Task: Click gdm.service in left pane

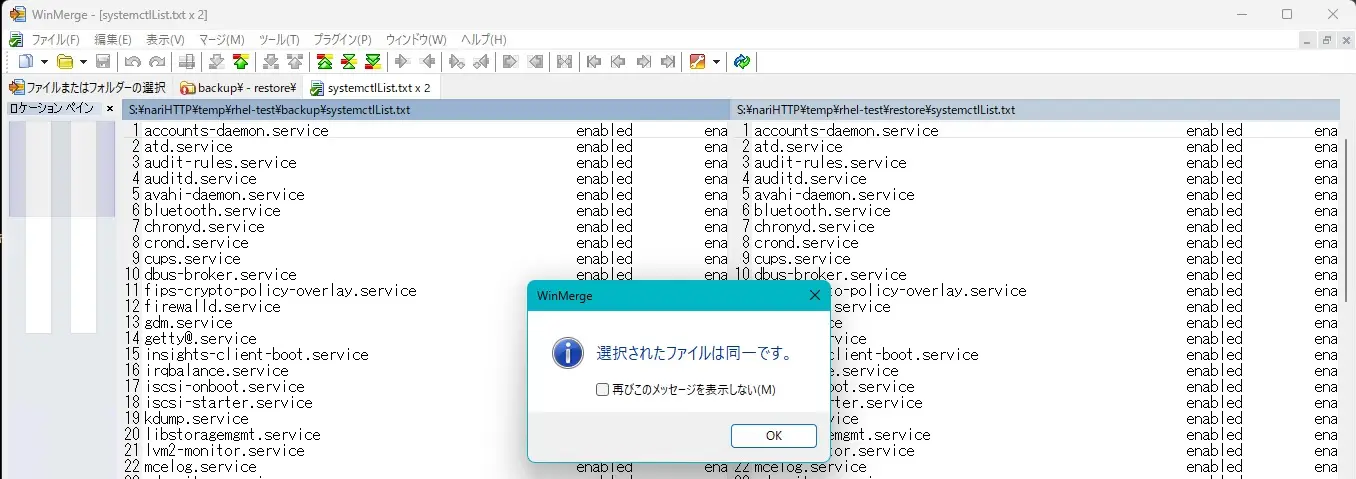Action: (x=188, y=322)
